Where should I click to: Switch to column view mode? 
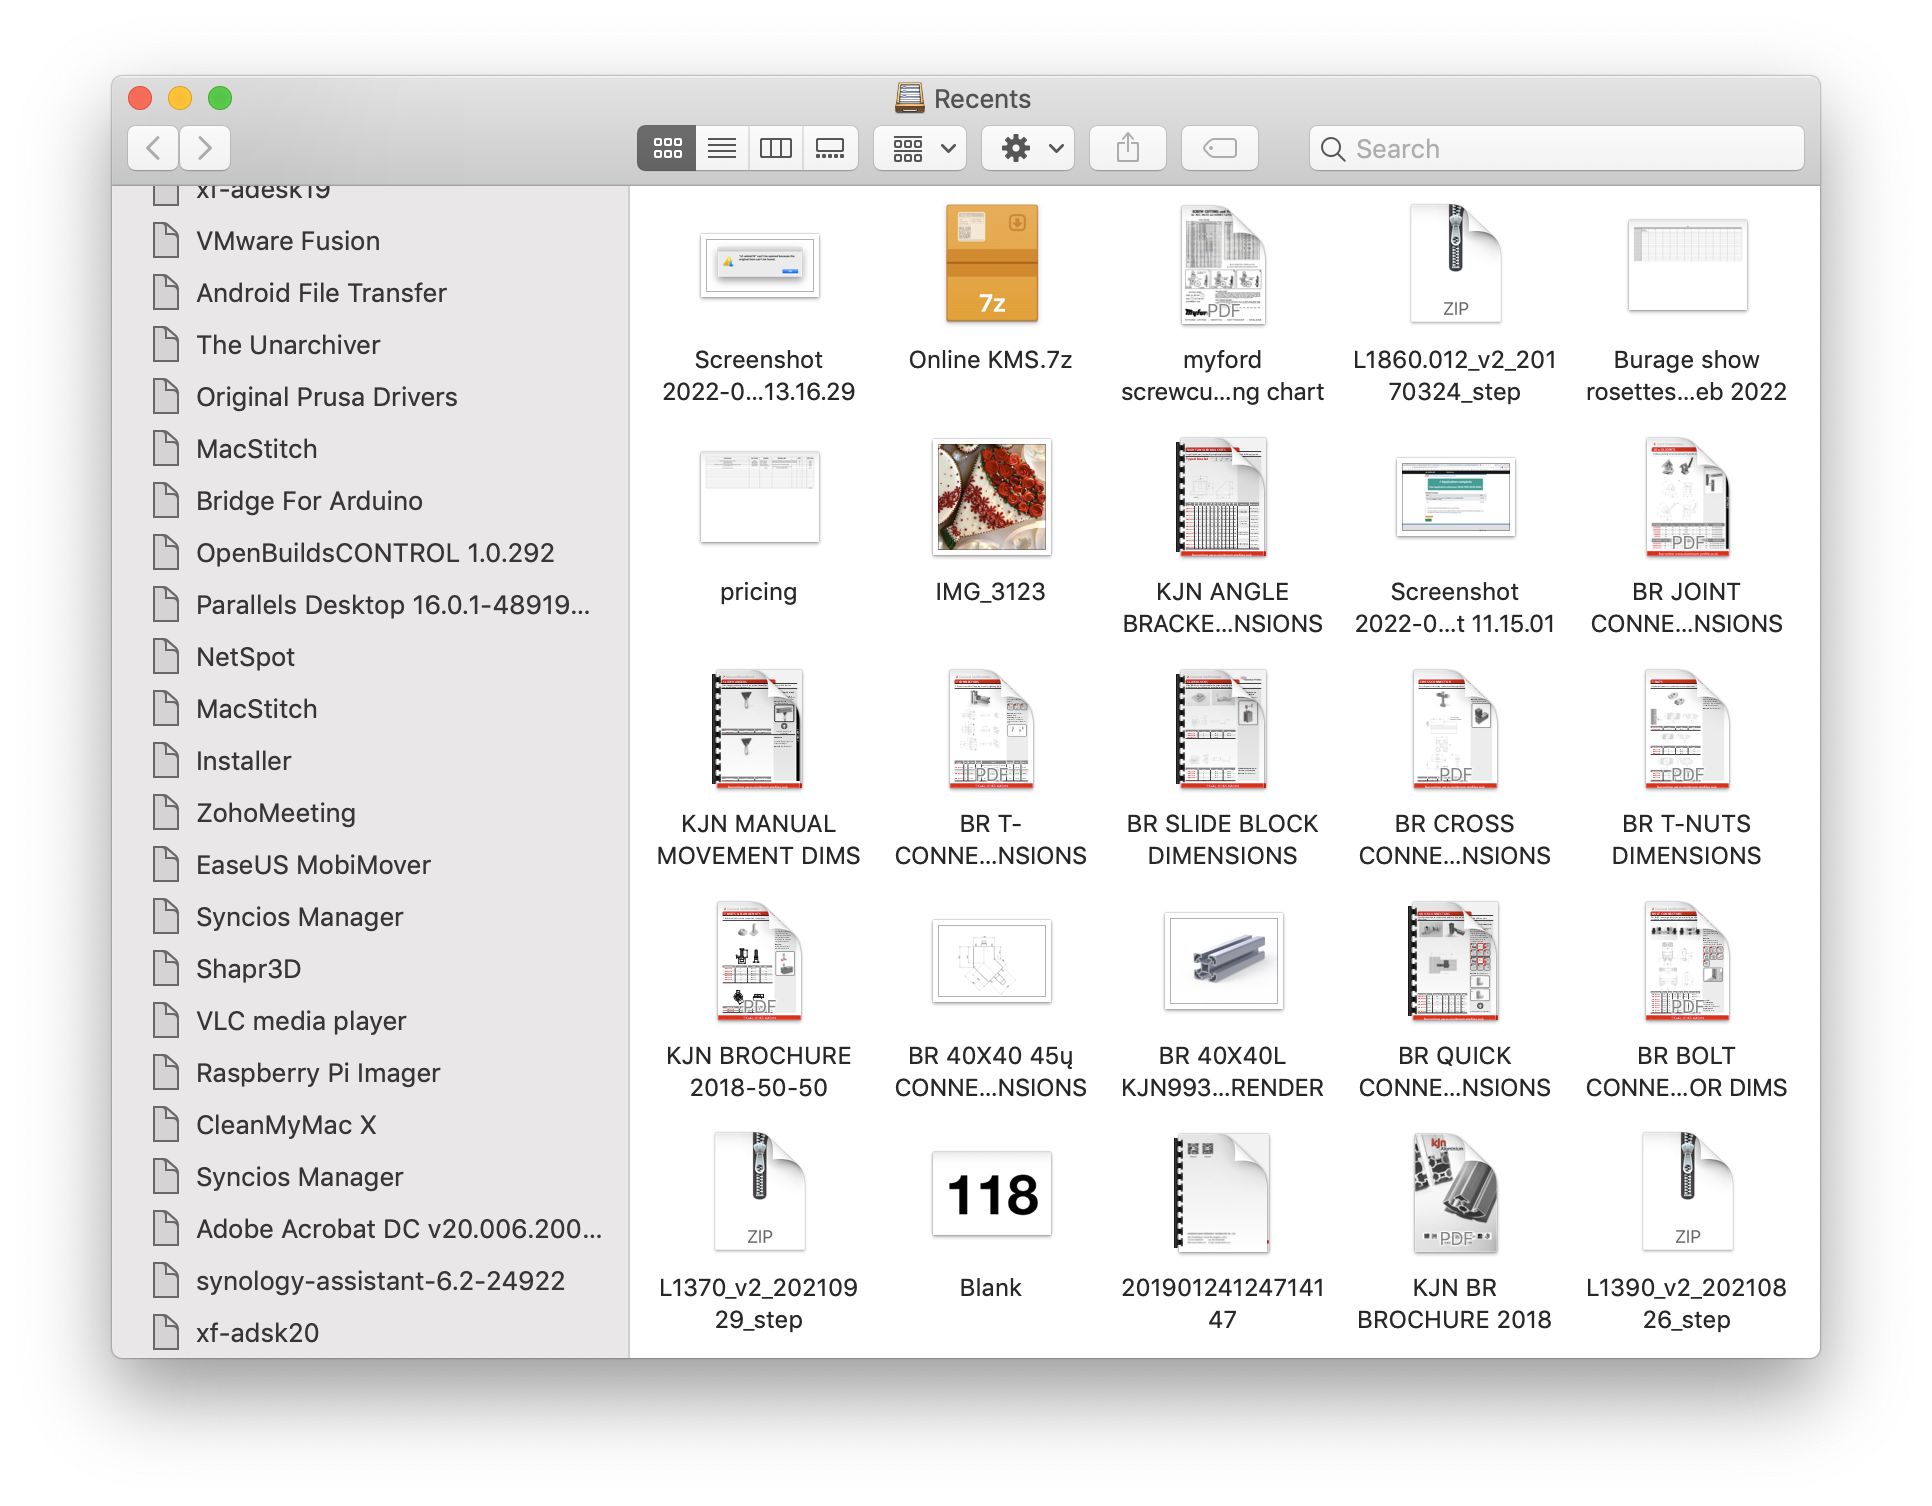coord(776,149)
